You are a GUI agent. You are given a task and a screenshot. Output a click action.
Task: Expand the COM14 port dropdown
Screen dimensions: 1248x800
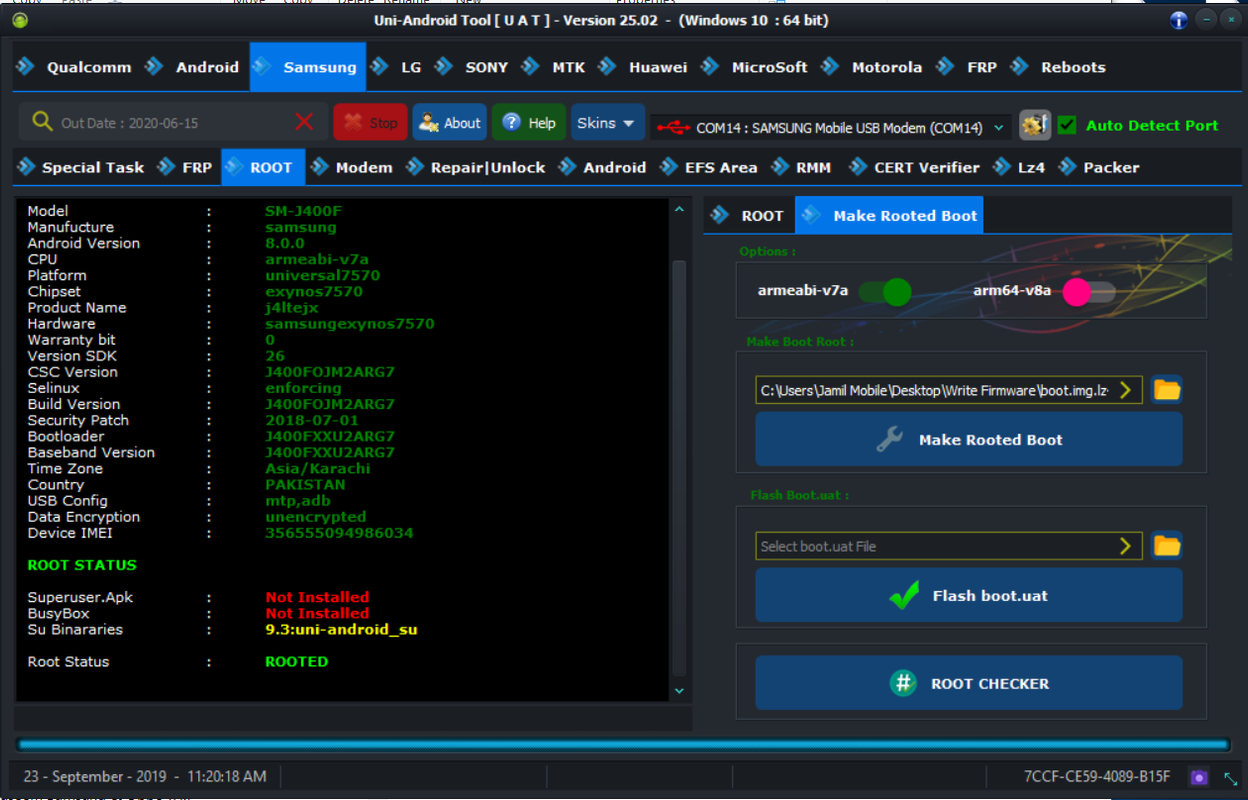999,128
